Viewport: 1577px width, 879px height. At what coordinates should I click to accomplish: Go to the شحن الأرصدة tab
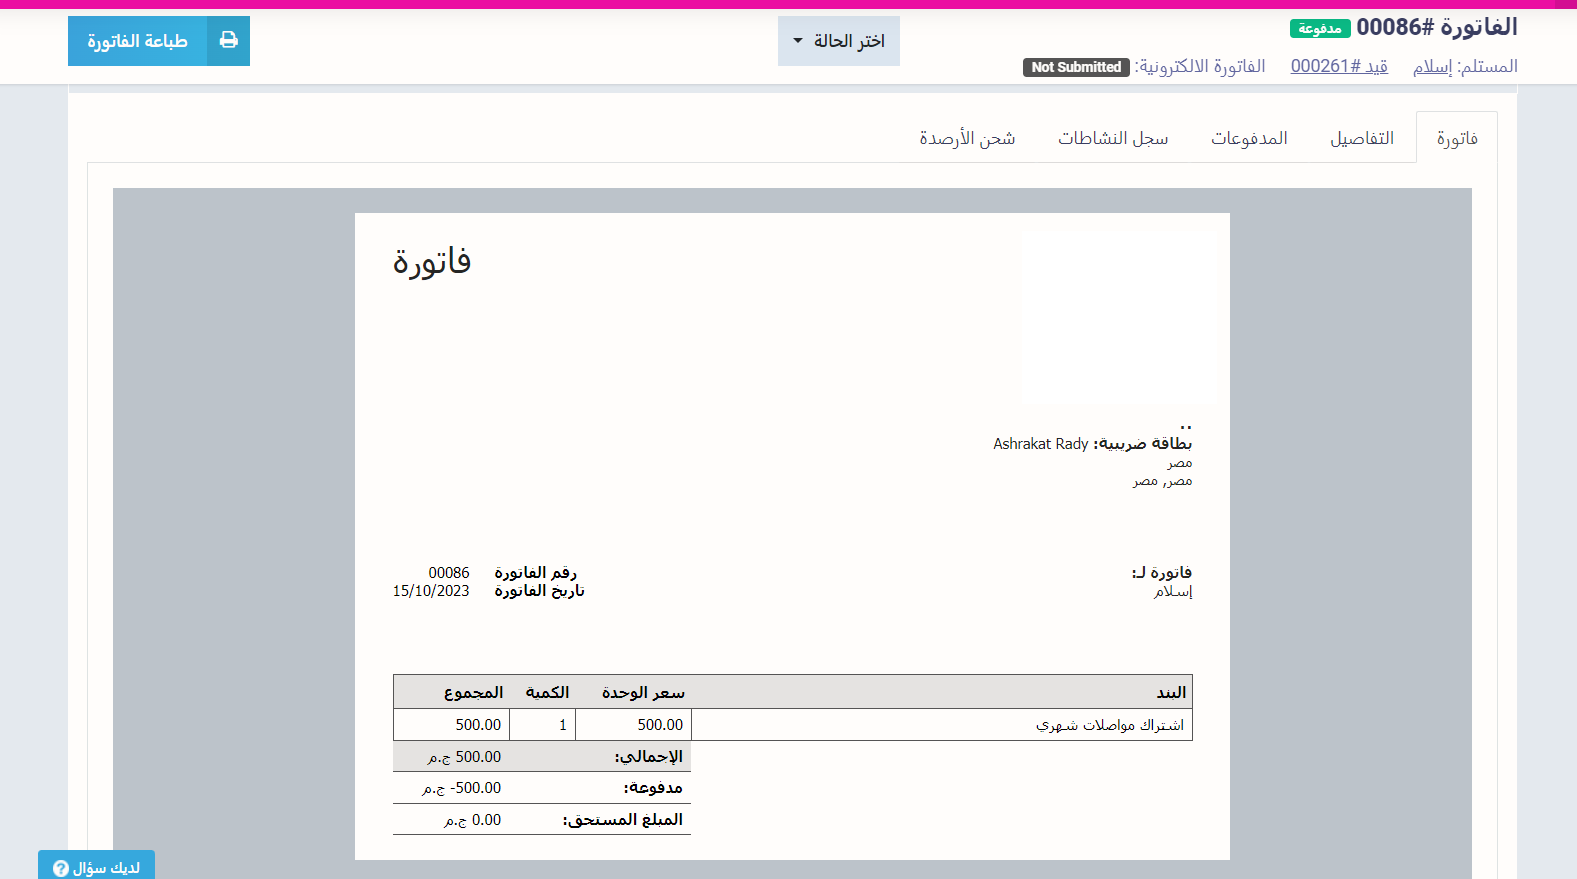[967, 138]
